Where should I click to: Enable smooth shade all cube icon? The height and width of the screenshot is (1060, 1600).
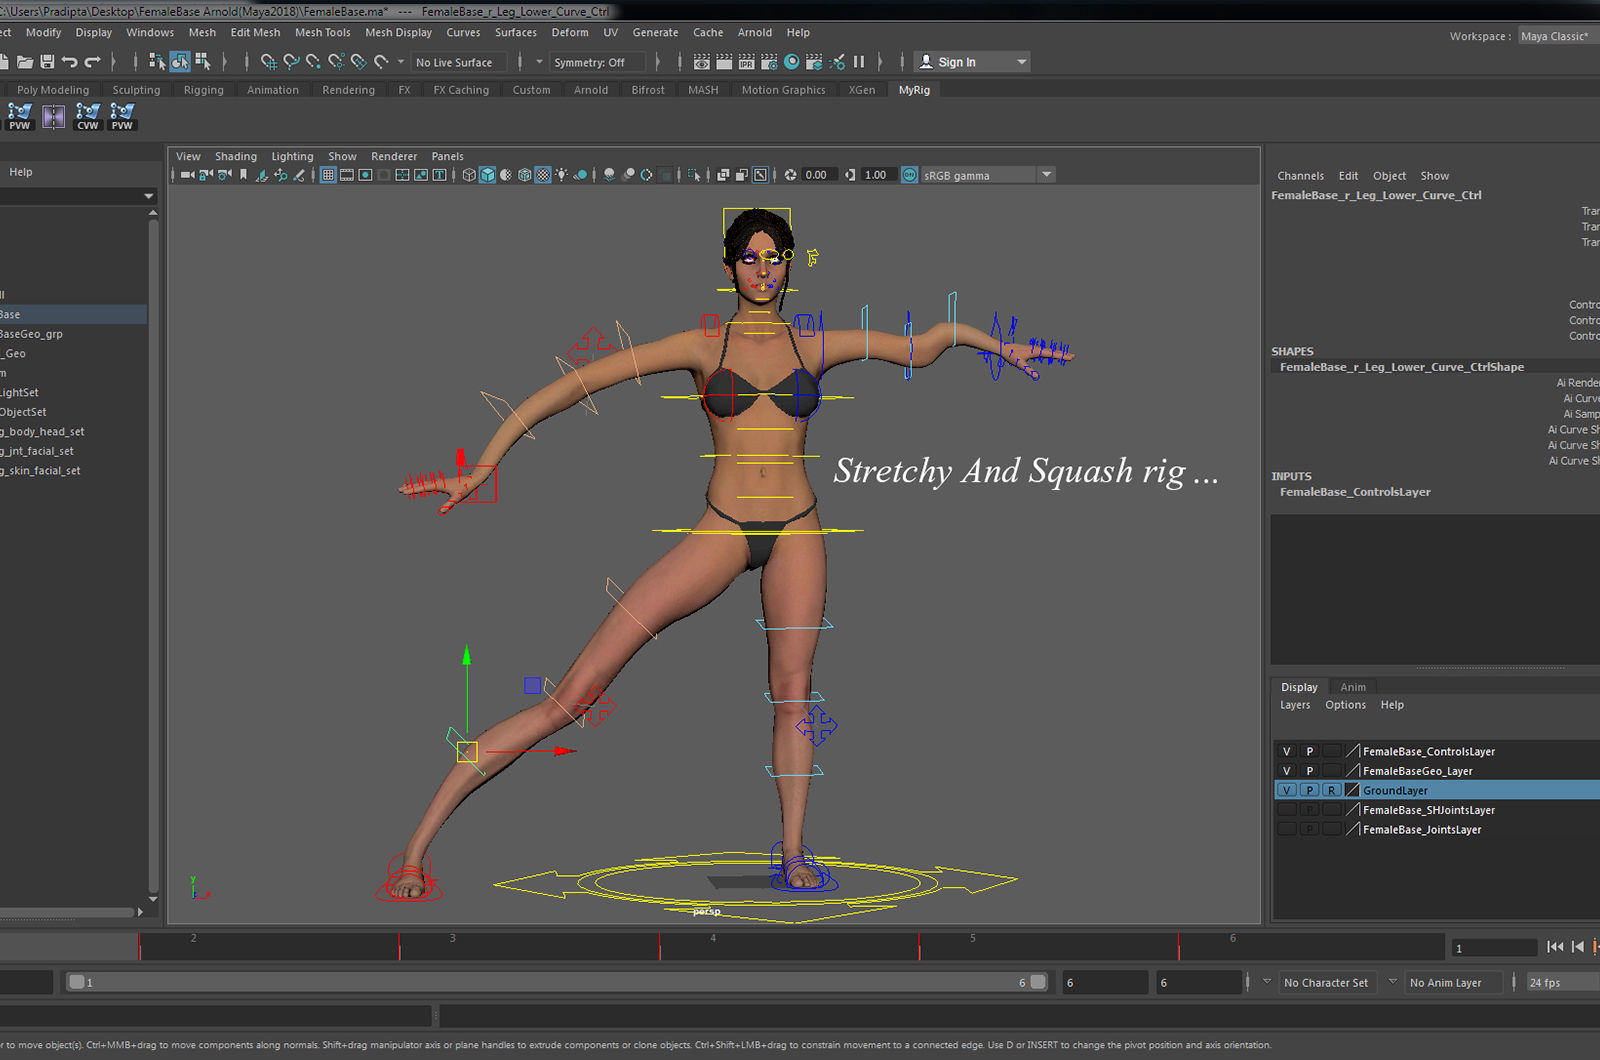click(487, 175)
